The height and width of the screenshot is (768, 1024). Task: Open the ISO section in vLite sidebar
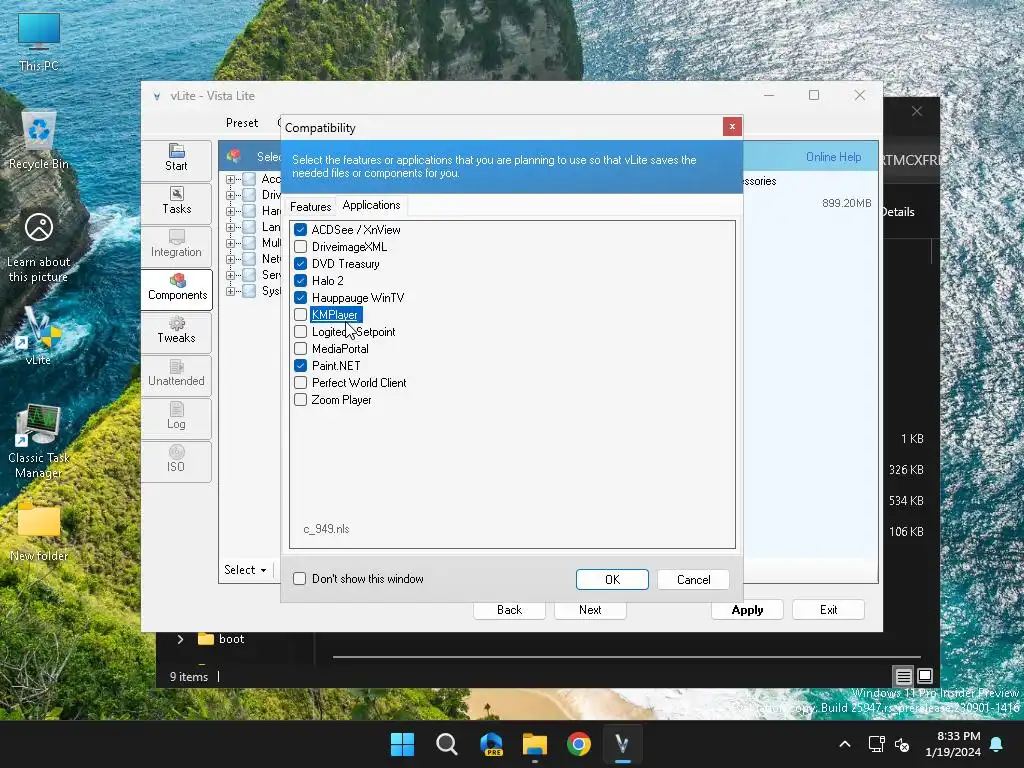coord(176,460)
